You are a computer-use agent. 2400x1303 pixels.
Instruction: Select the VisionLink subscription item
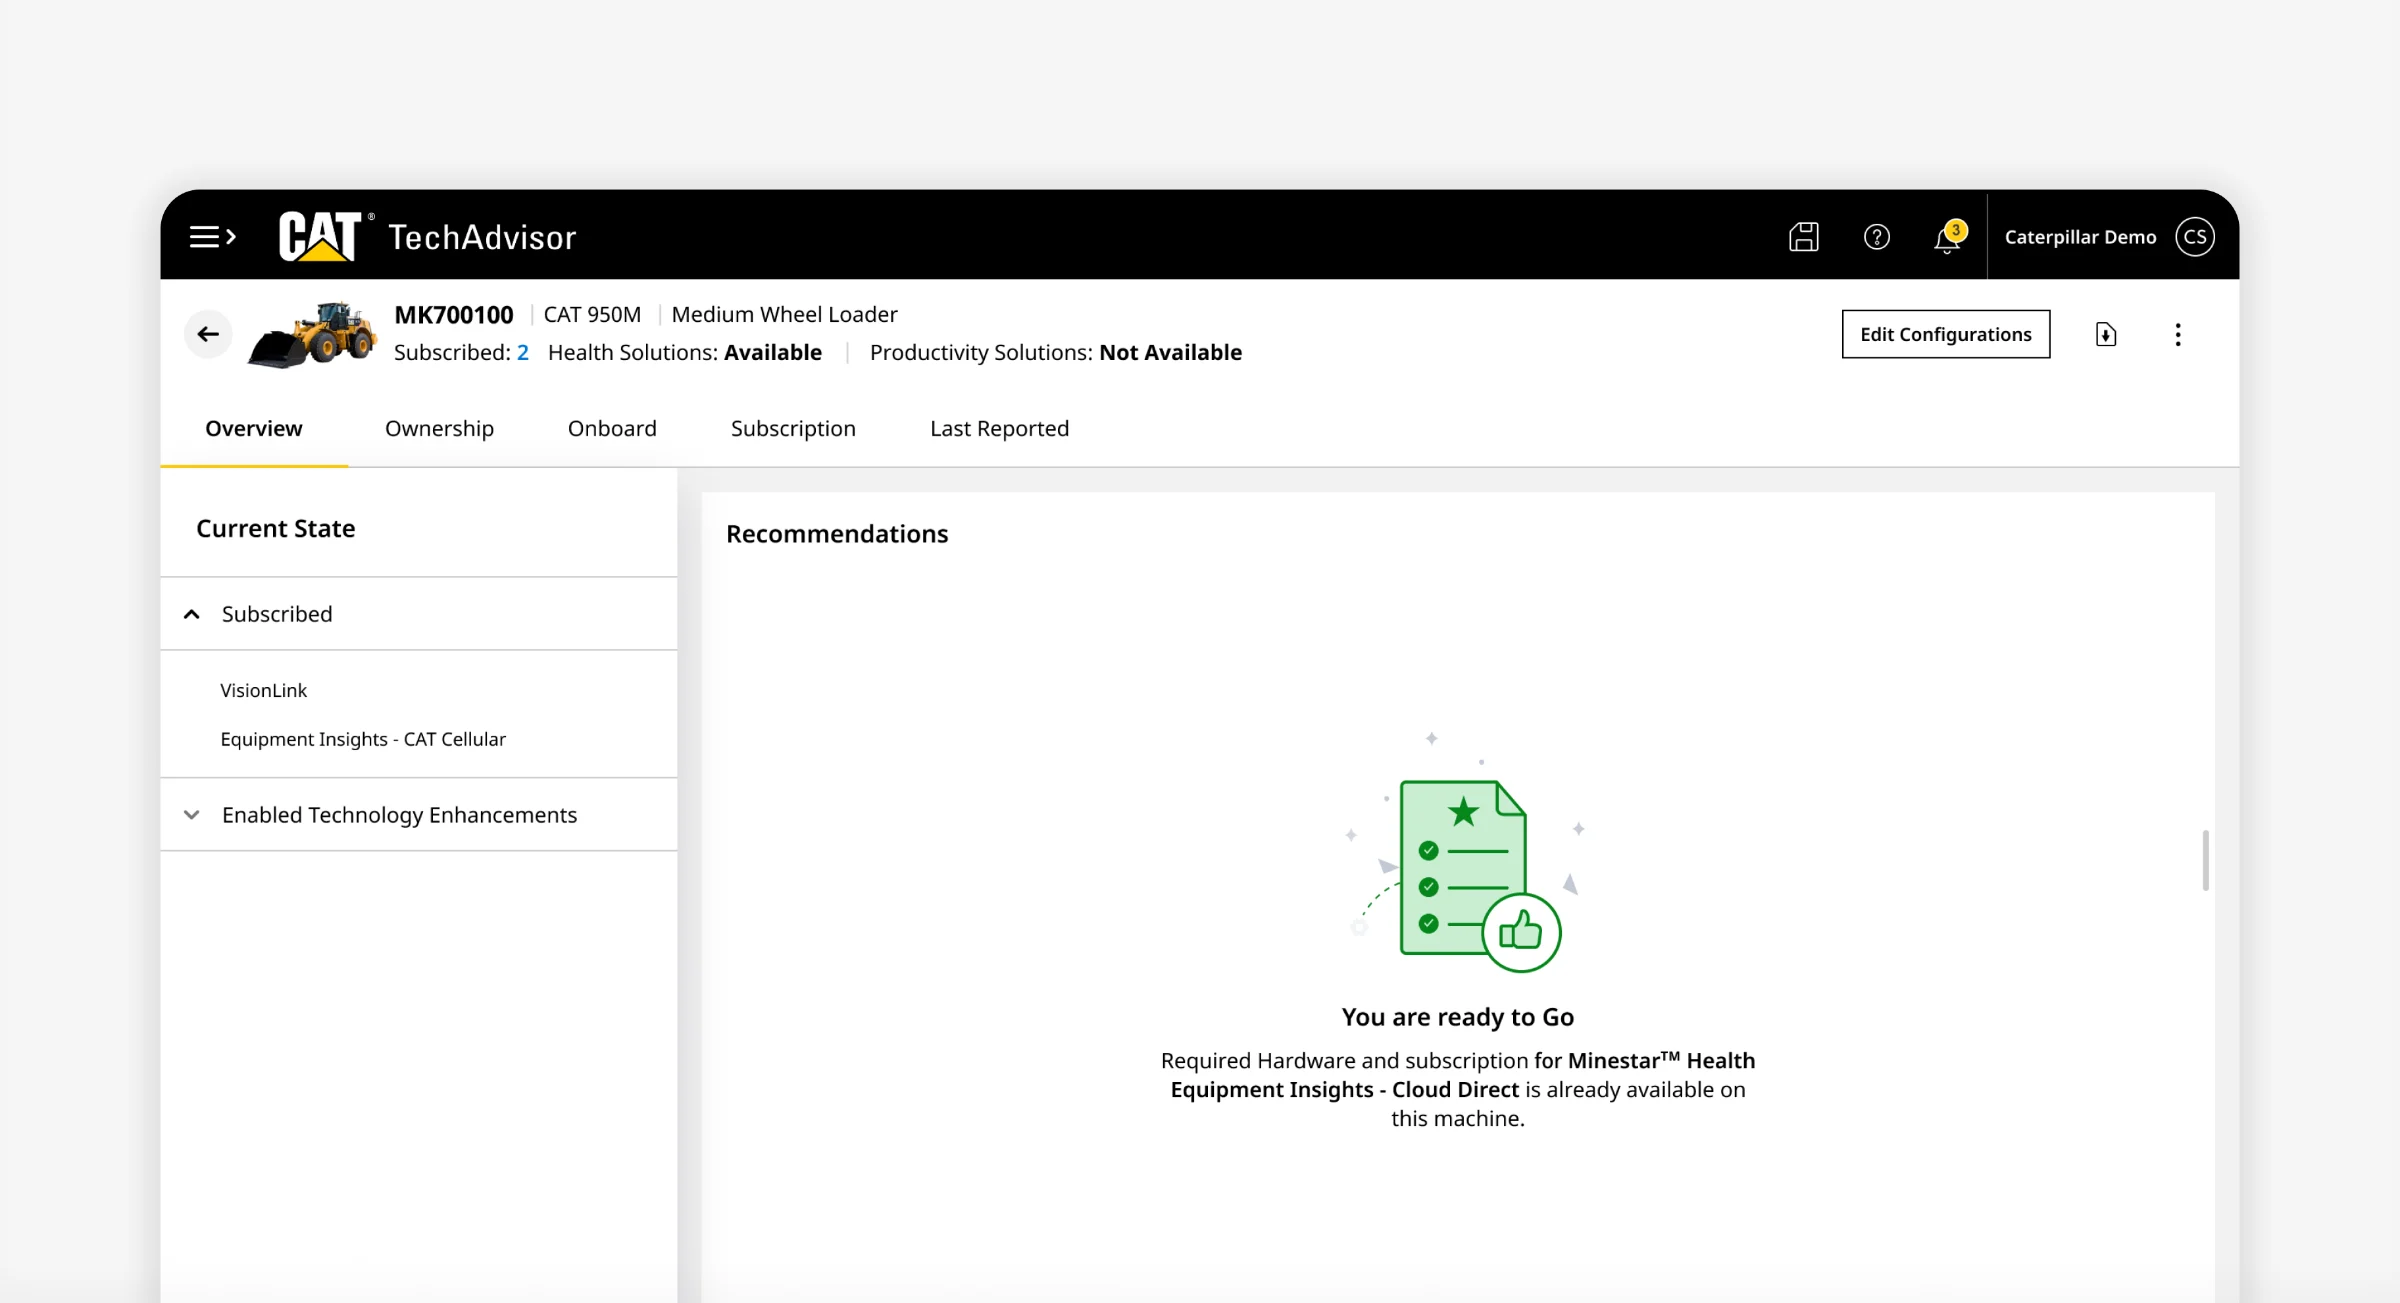point(263,690)
